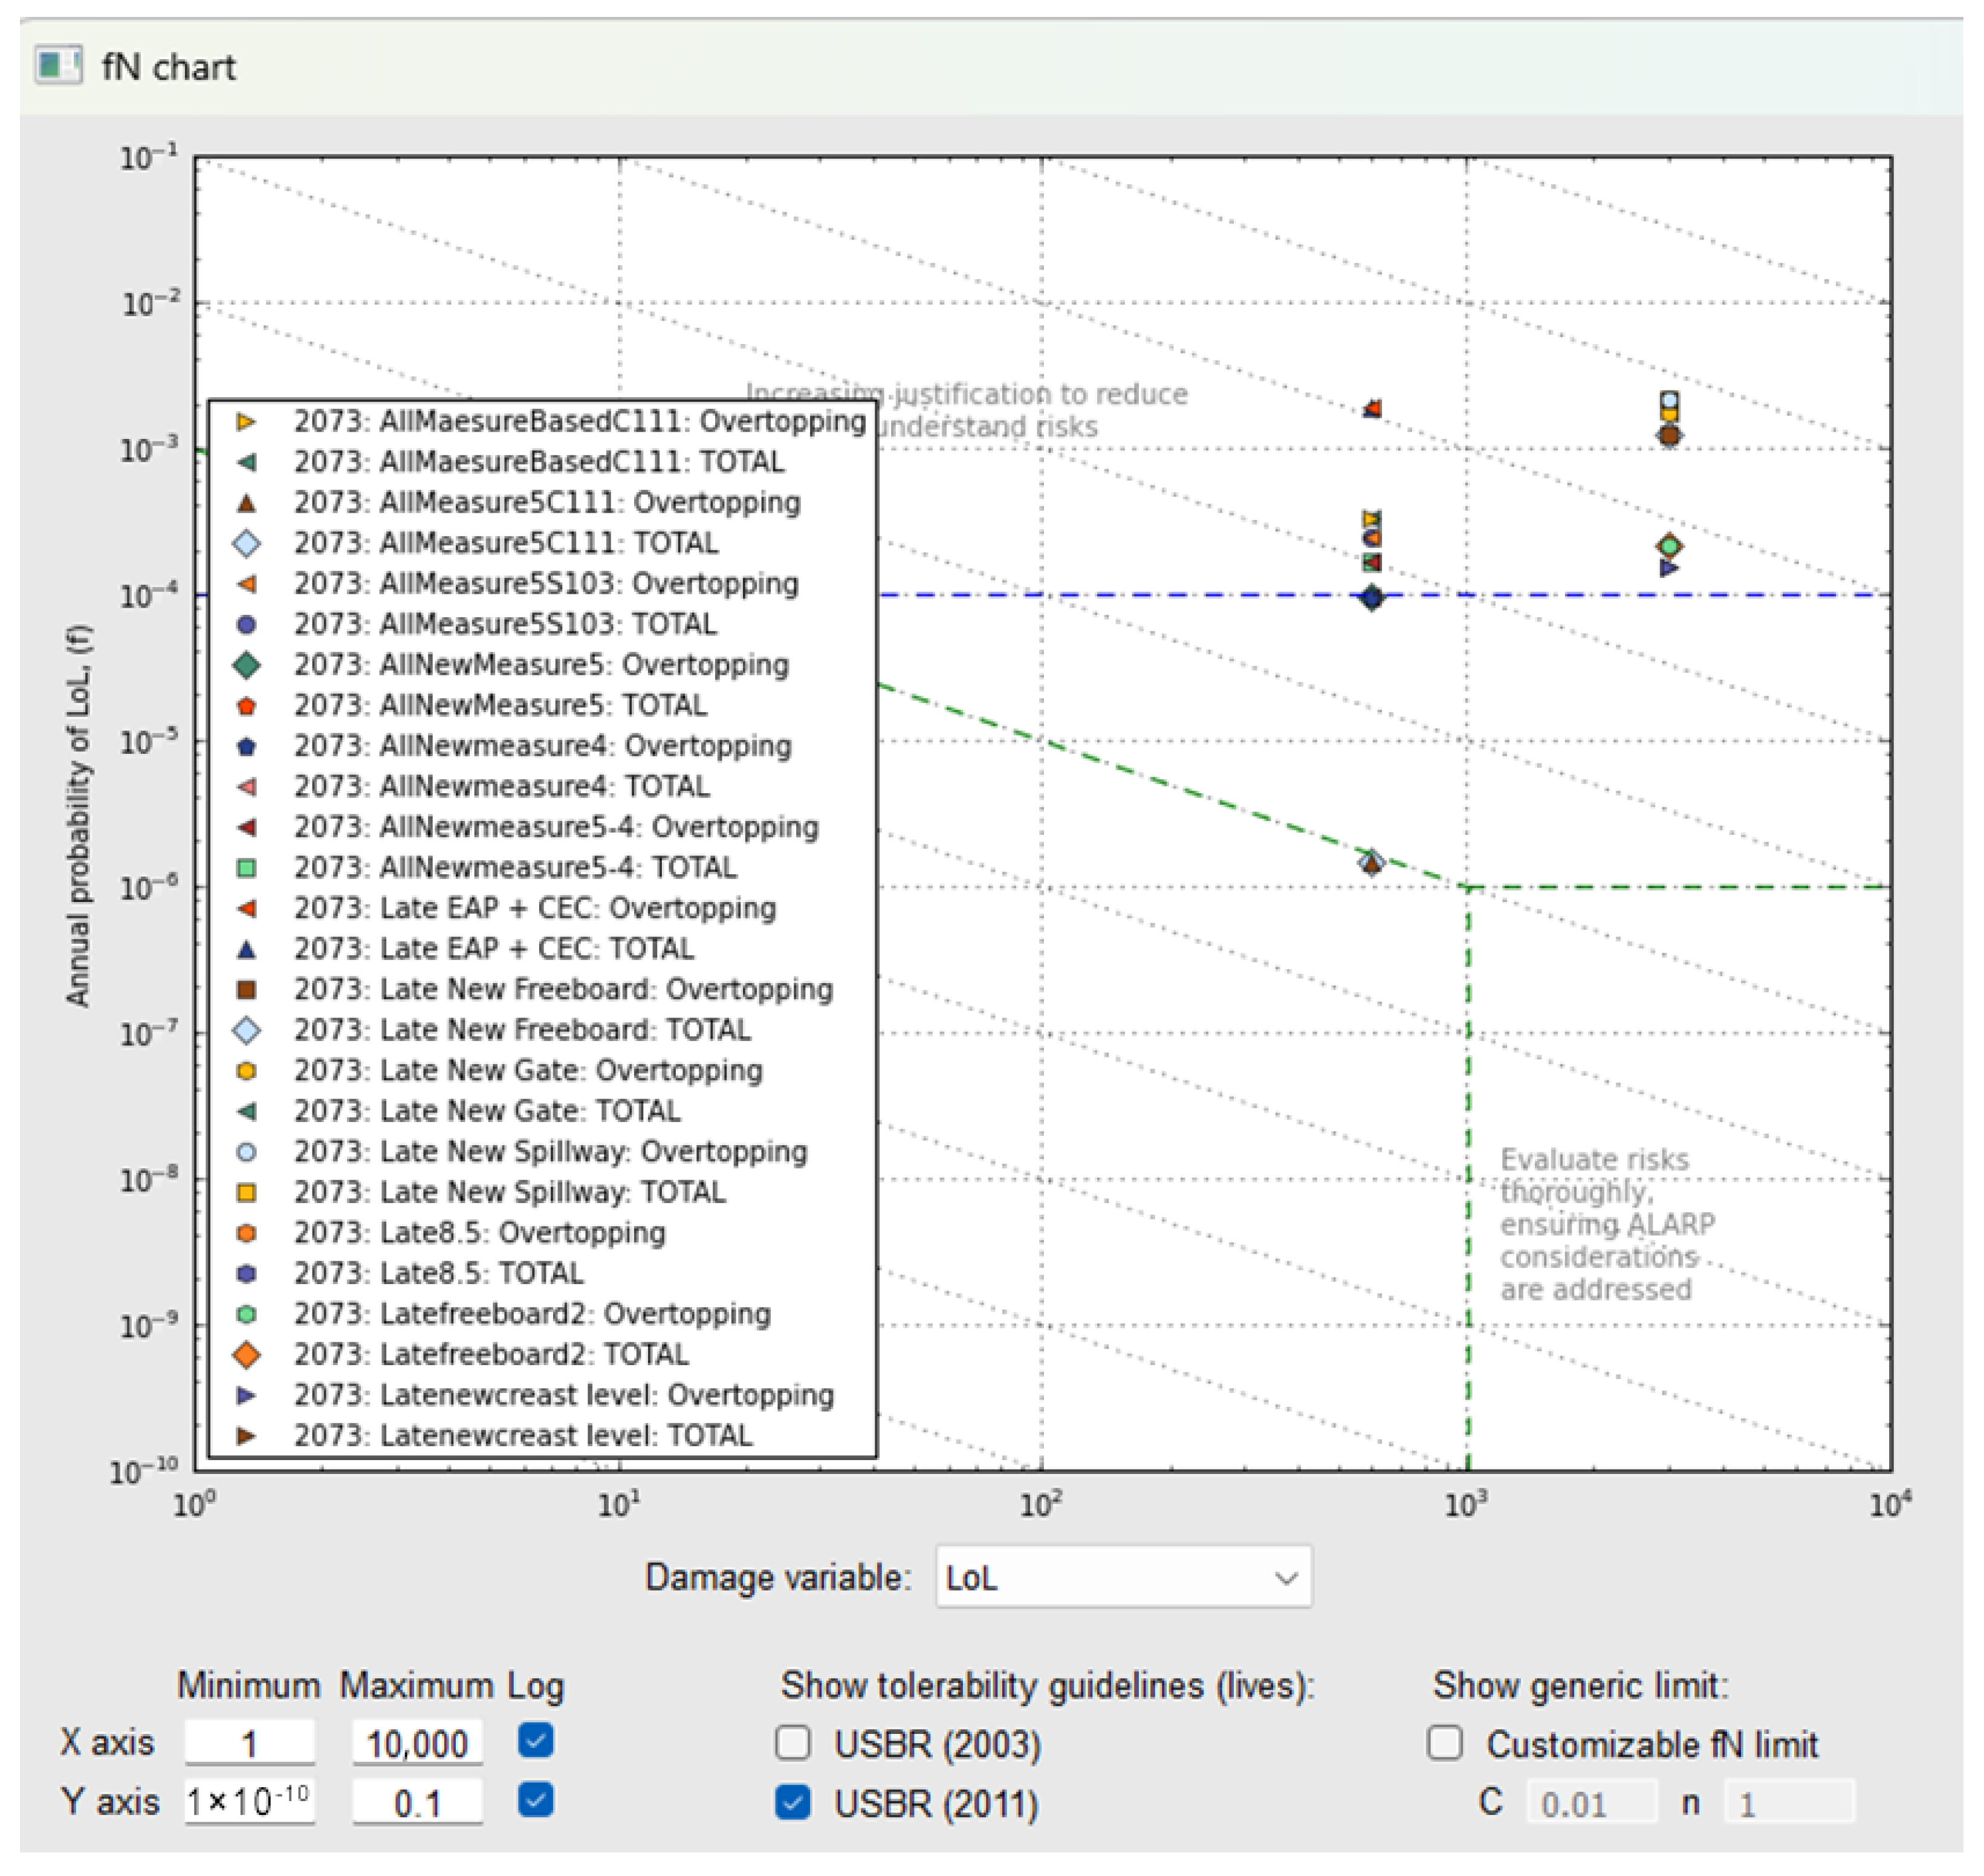Click the AllNewmeasure5-4 TOTAL green square legend marker

pos(246,868)
